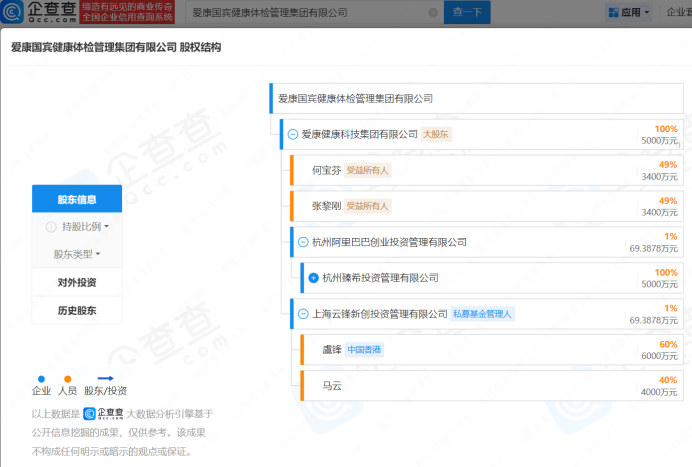Click the 中国香港 tag
Viewport: 692px width, 467px height.
364,350
